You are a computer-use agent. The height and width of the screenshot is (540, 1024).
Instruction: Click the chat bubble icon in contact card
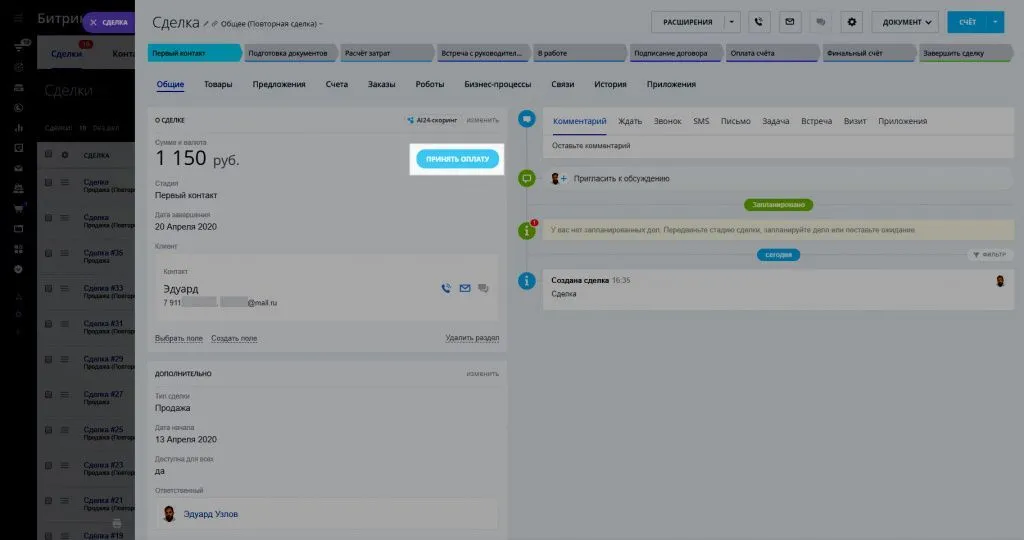(484, 289)
